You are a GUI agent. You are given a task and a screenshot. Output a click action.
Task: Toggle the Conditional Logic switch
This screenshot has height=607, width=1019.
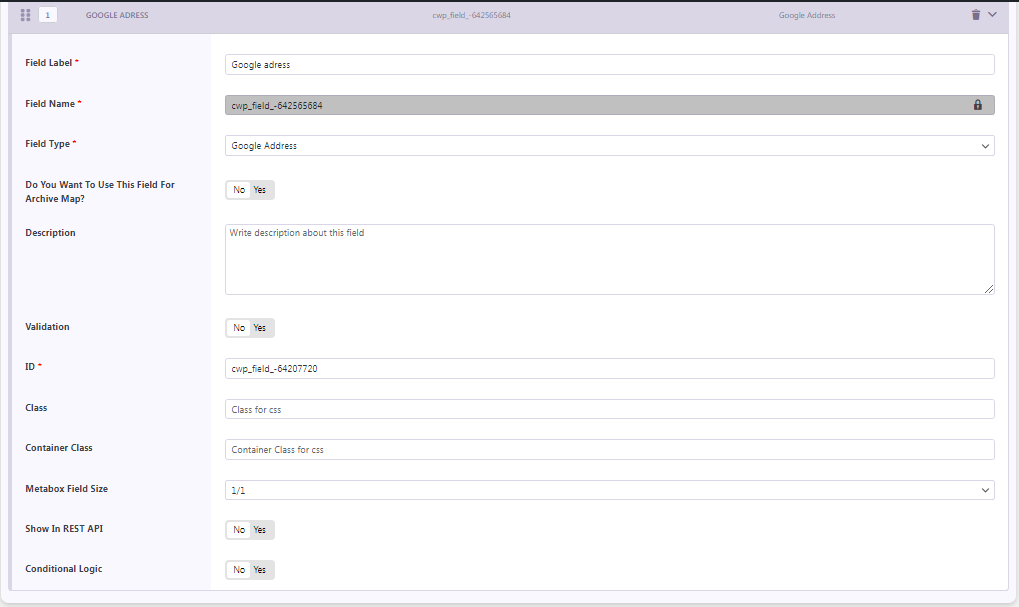(250, 570)
